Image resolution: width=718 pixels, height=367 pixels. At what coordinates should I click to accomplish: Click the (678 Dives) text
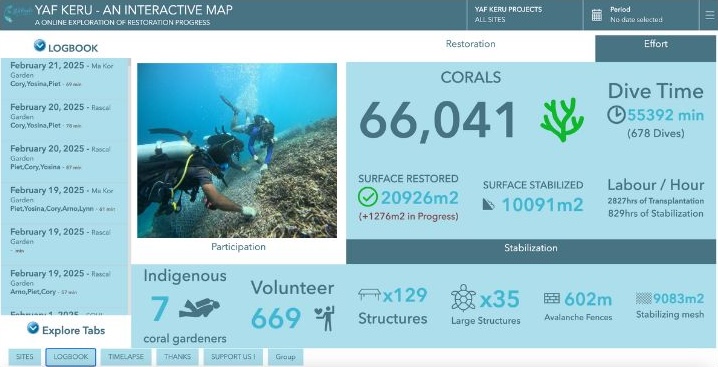point(656,134)
